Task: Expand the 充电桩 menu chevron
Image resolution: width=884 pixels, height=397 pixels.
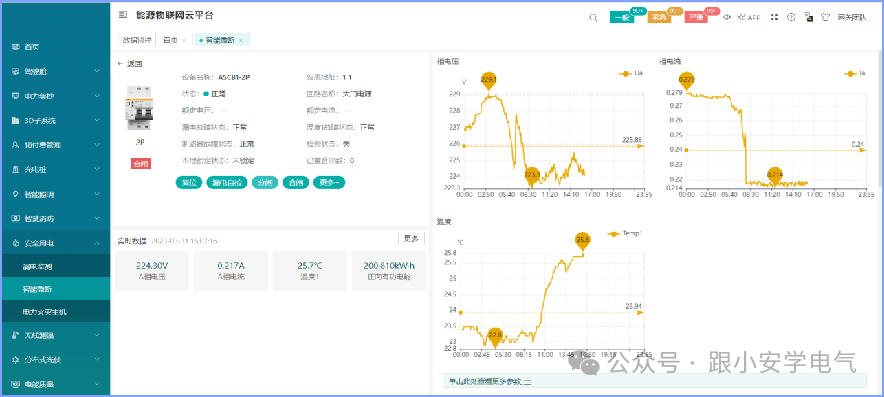Action: (97, 169)
